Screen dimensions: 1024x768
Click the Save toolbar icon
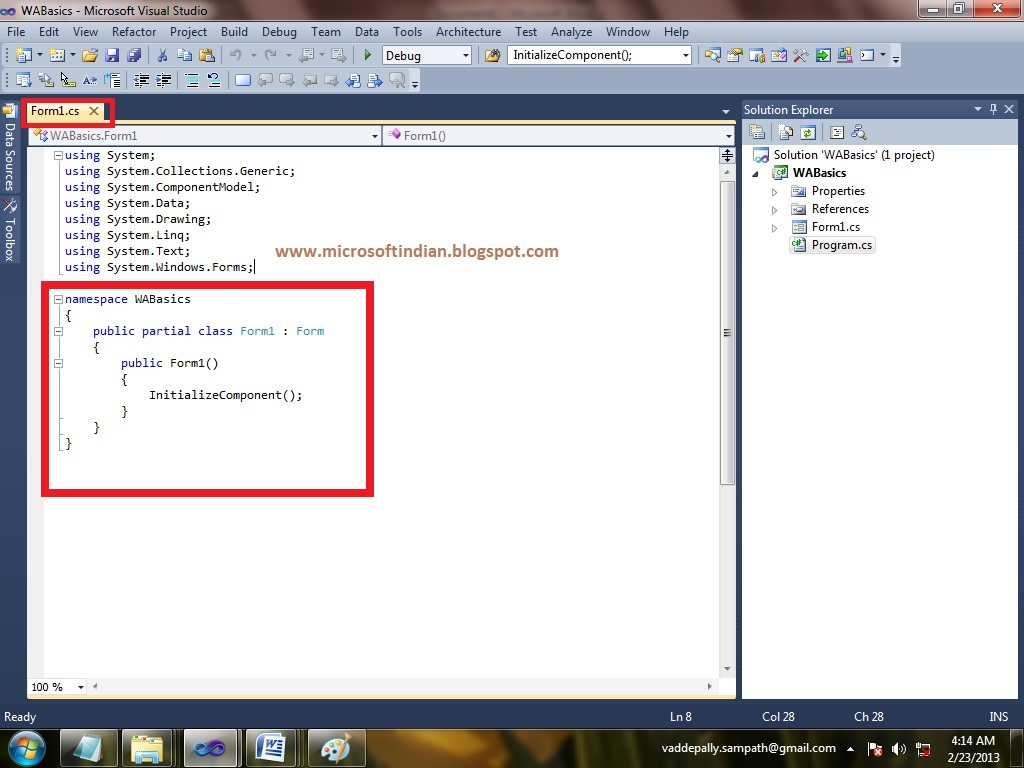point(112,56)
